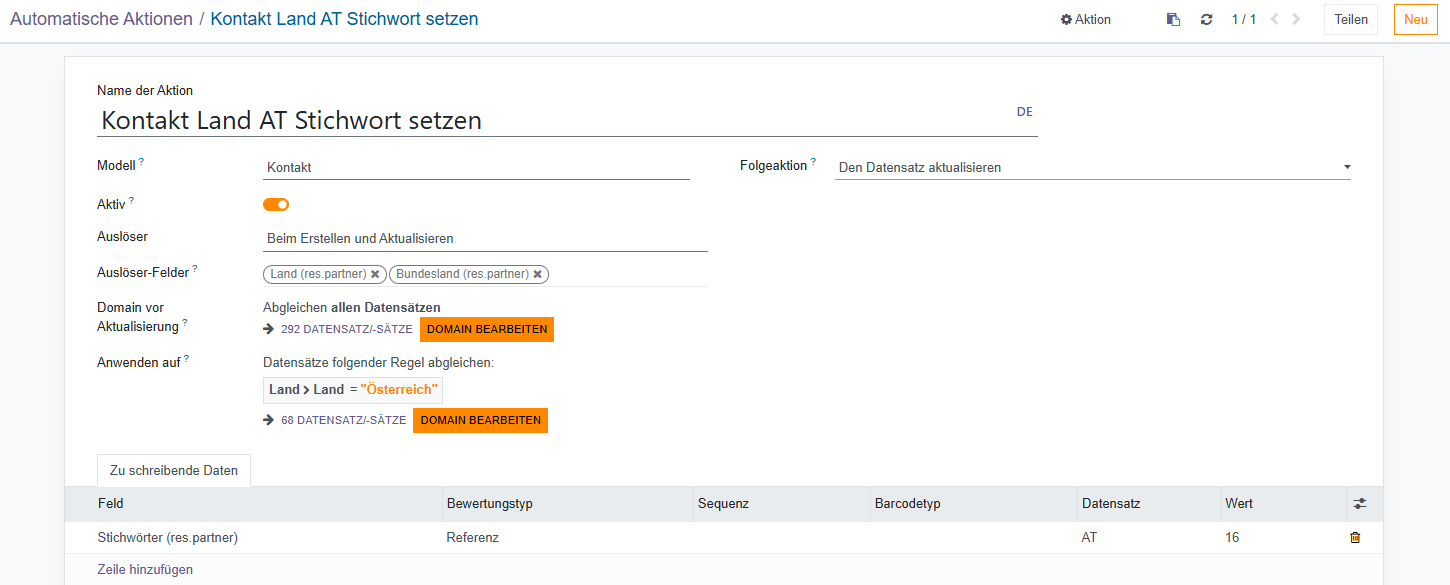The height and width of the screenshot is (585, 1450).
Task: Edit domain for 68 records filter
Action: click(480, 420)
